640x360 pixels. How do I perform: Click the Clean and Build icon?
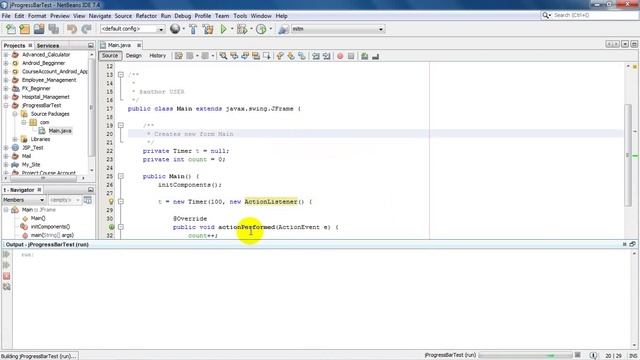208,29
